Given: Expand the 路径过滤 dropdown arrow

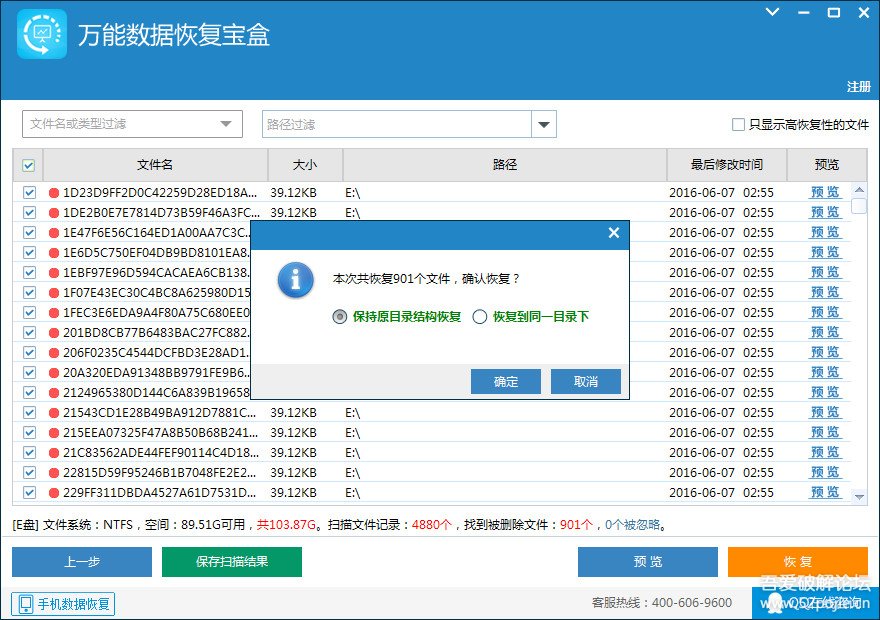Looking at the screenshot, I should point(544,124).
